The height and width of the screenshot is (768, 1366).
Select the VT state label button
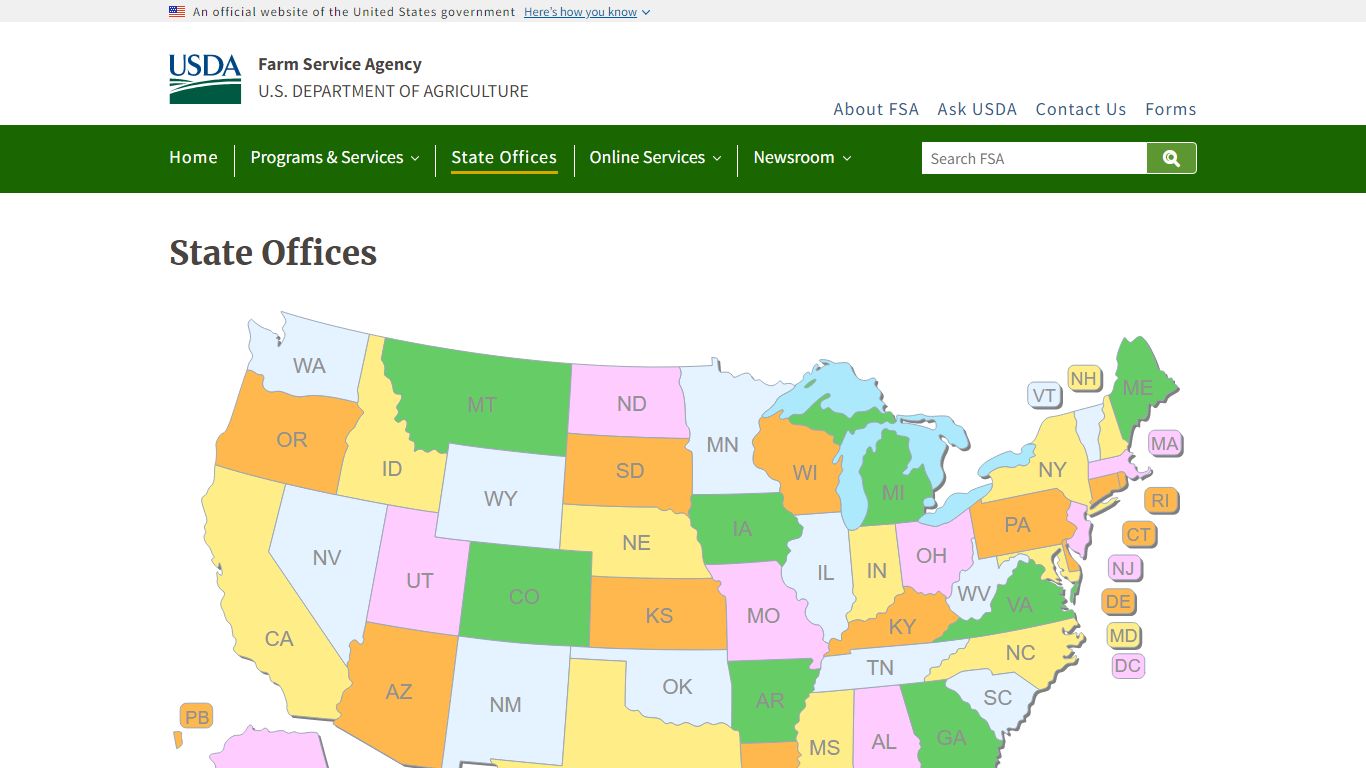(x=1044, y=395)
